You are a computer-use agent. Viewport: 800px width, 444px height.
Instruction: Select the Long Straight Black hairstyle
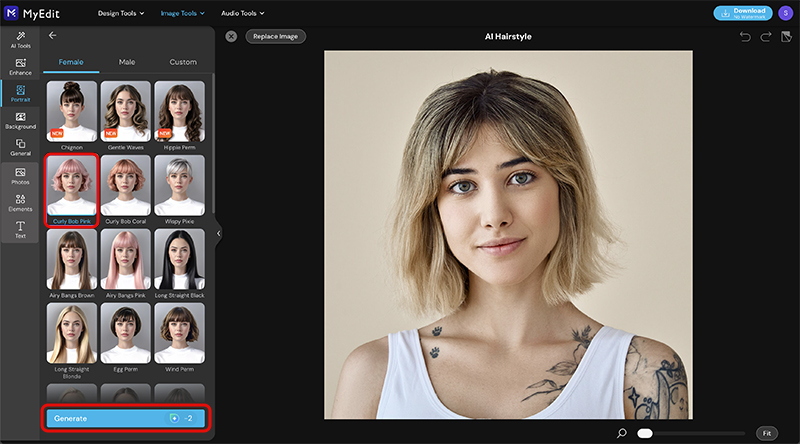point(180,259)
